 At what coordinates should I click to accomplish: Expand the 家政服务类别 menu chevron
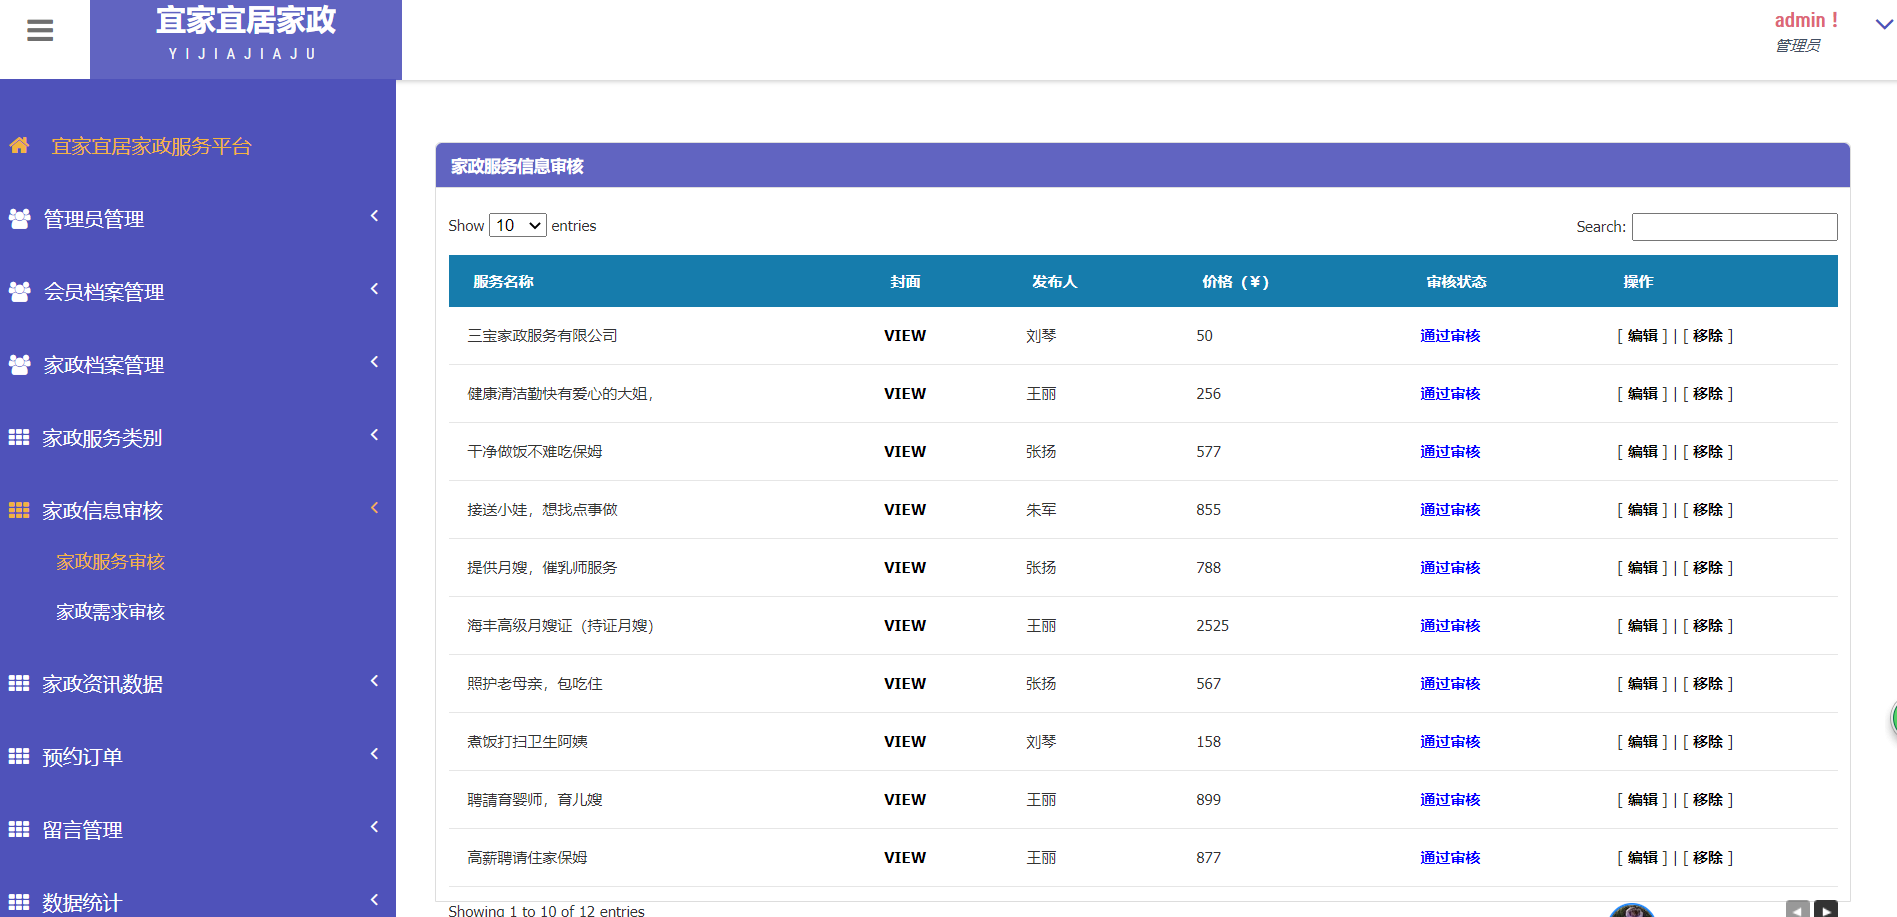point(374,435)
